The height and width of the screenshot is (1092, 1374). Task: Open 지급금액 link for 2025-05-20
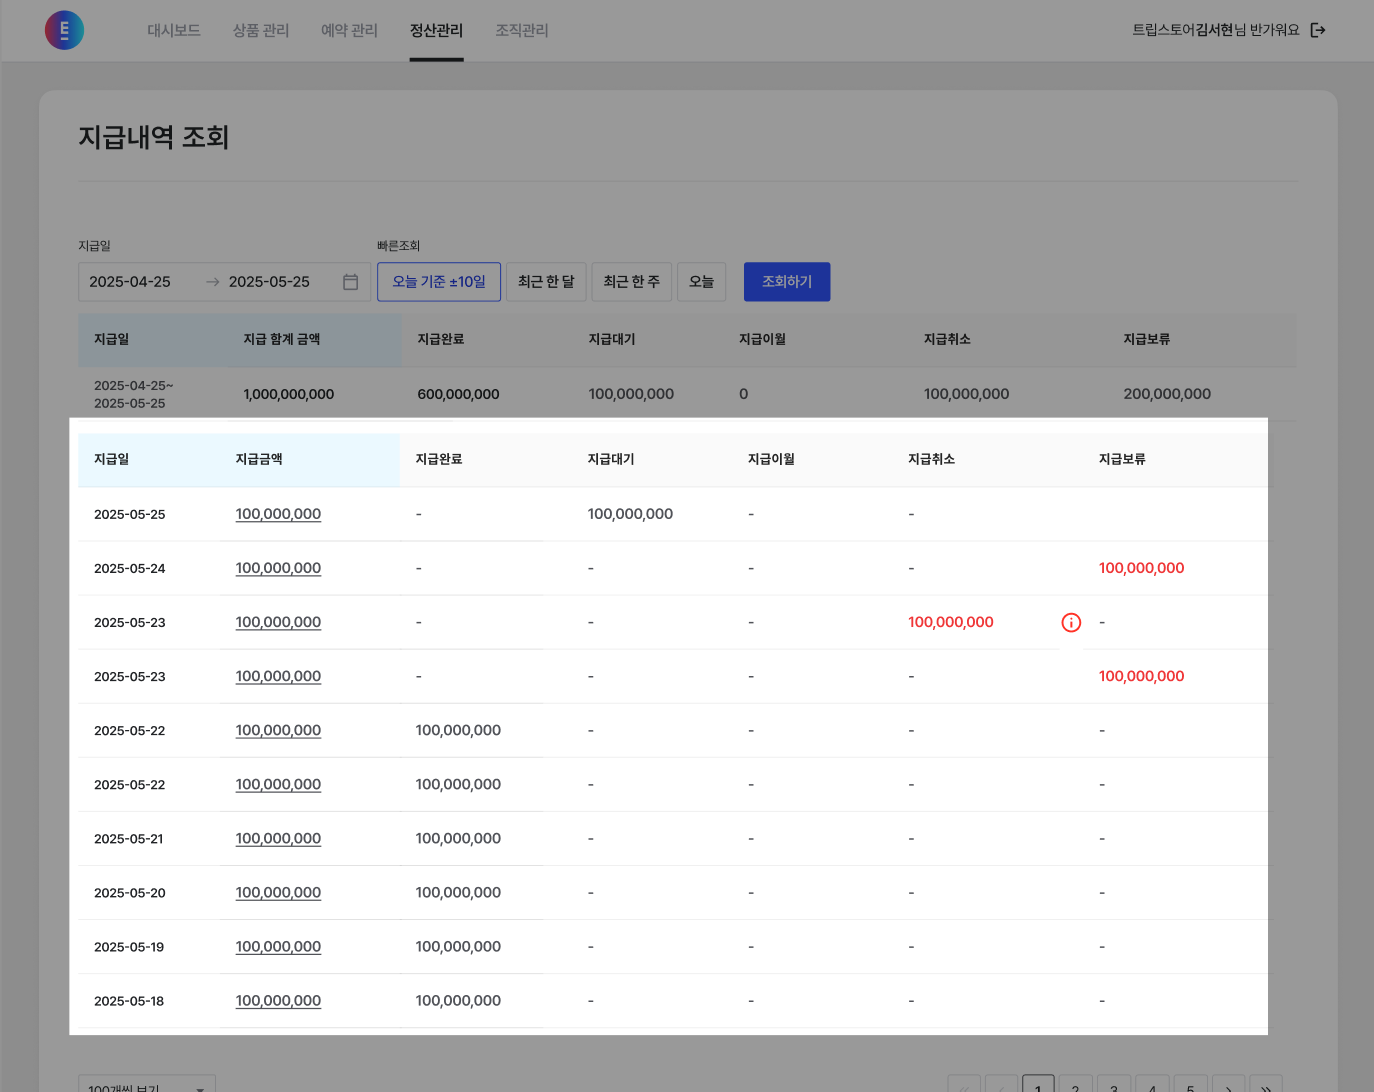click(278, 892)
